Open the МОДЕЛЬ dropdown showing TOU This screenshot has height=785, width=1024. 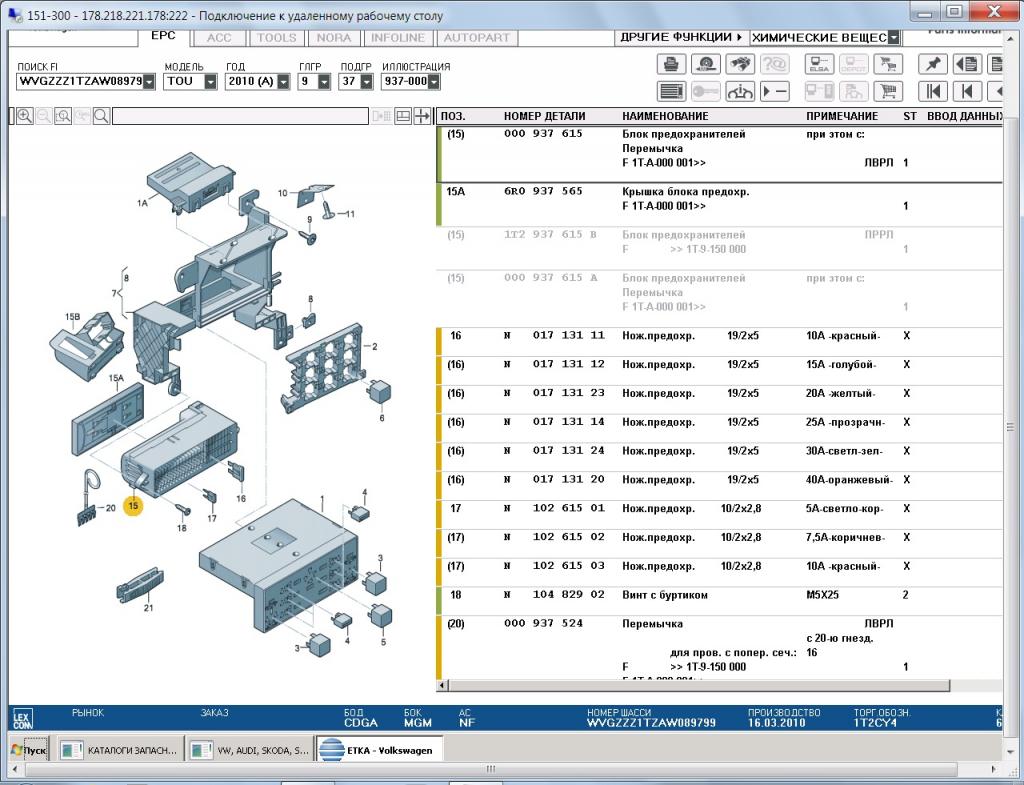coord(210,82)
